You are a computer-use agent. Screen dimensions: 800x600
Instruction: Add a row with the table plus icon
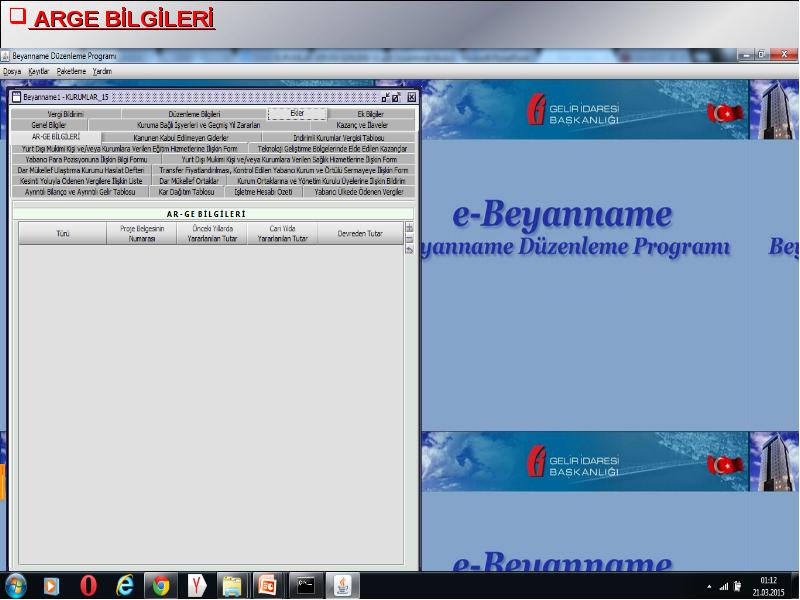point(409,228)
